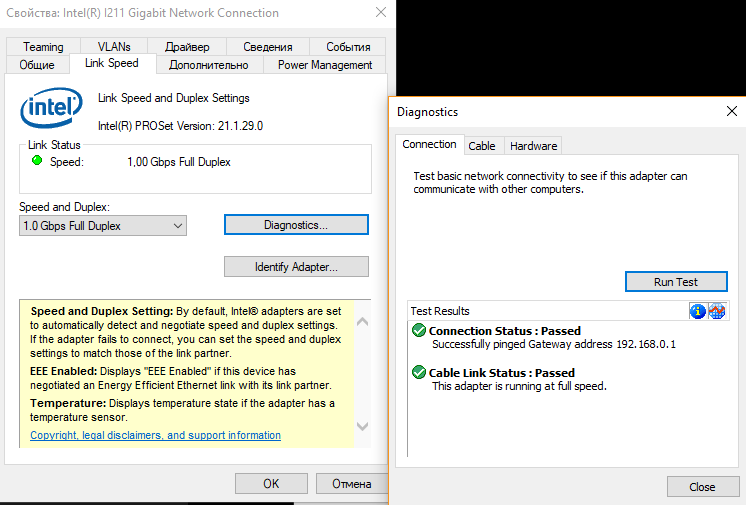
Task: Confirm the properties with OK
Action: click(x=271, y=484)
